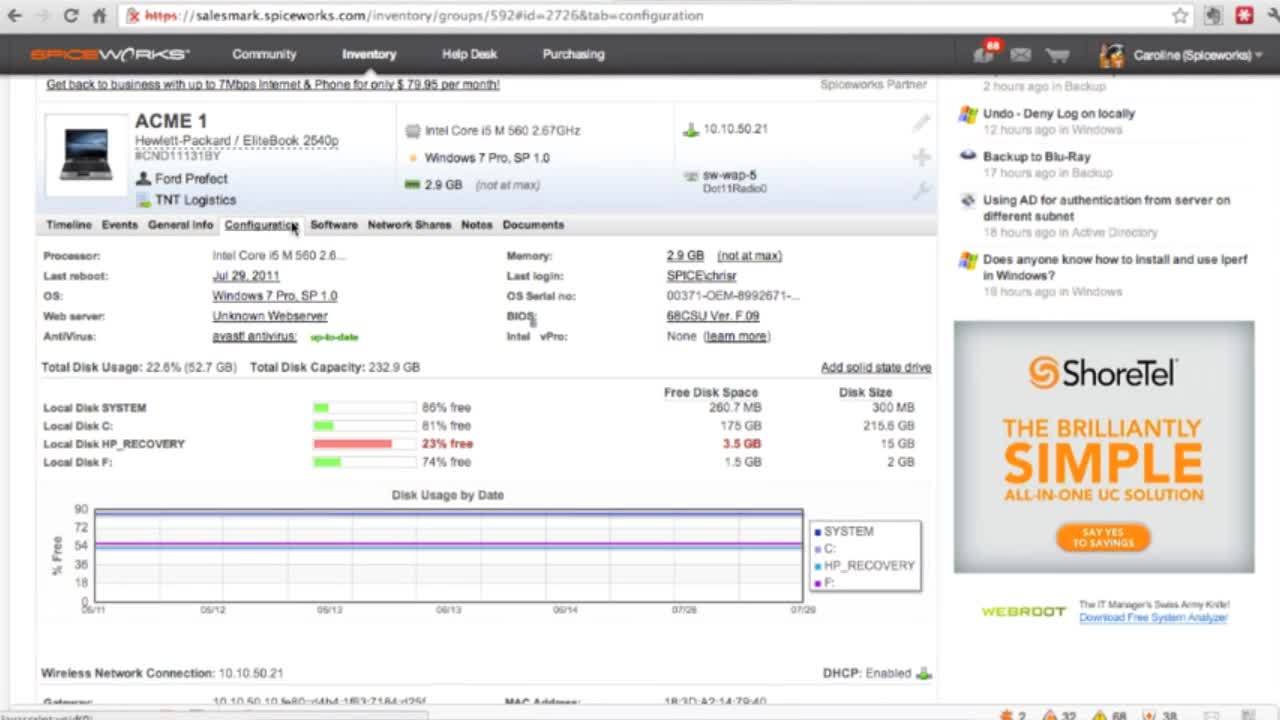Screen dimensions: 1280x720
Task: Click the plus icon in device header
Action: point(921,157)
